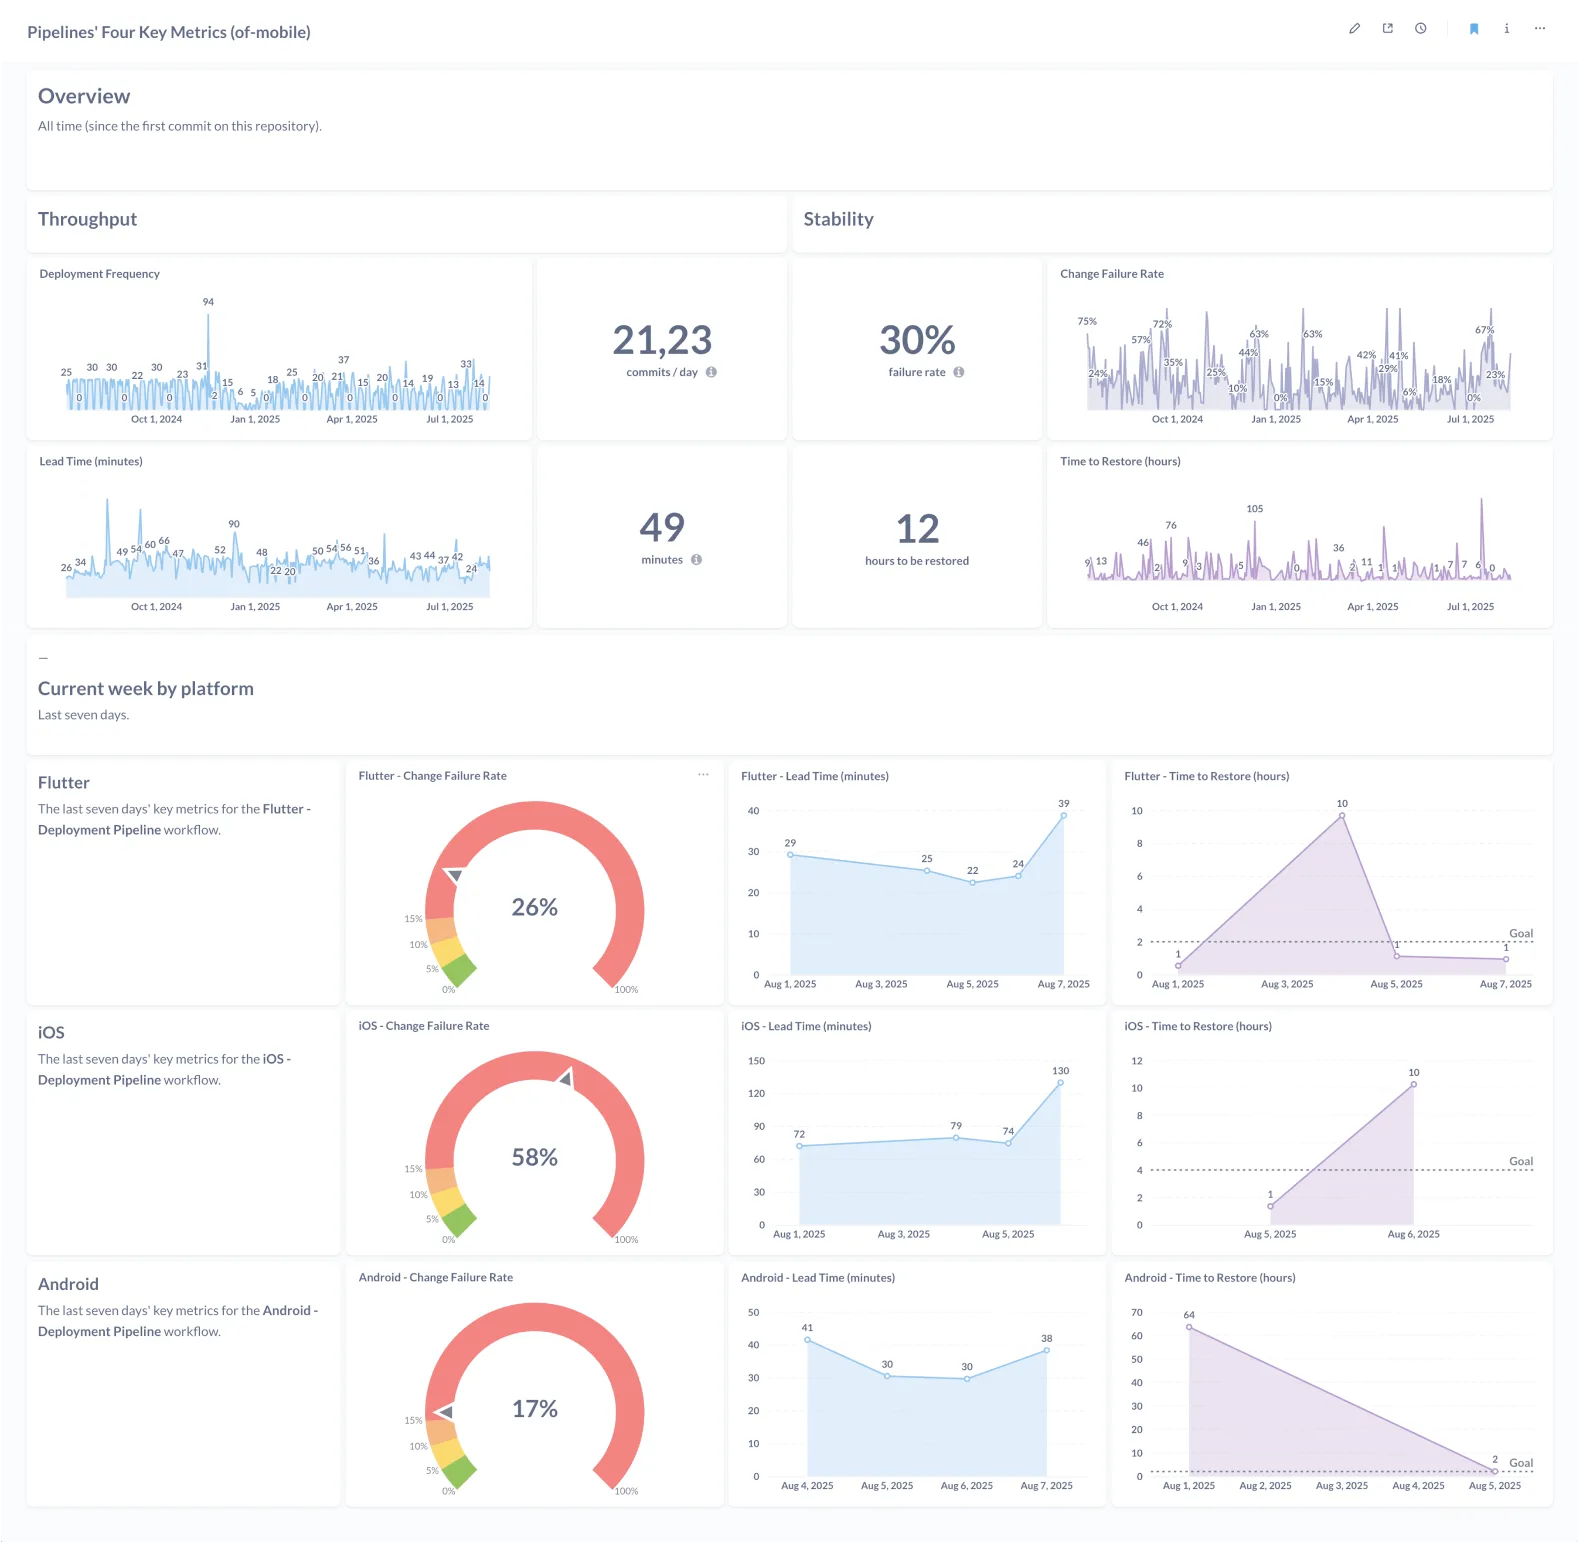Open the sharing icon in the dashboard header
Screen dimensions: 1578x1542
click(x=1387, y=29)
